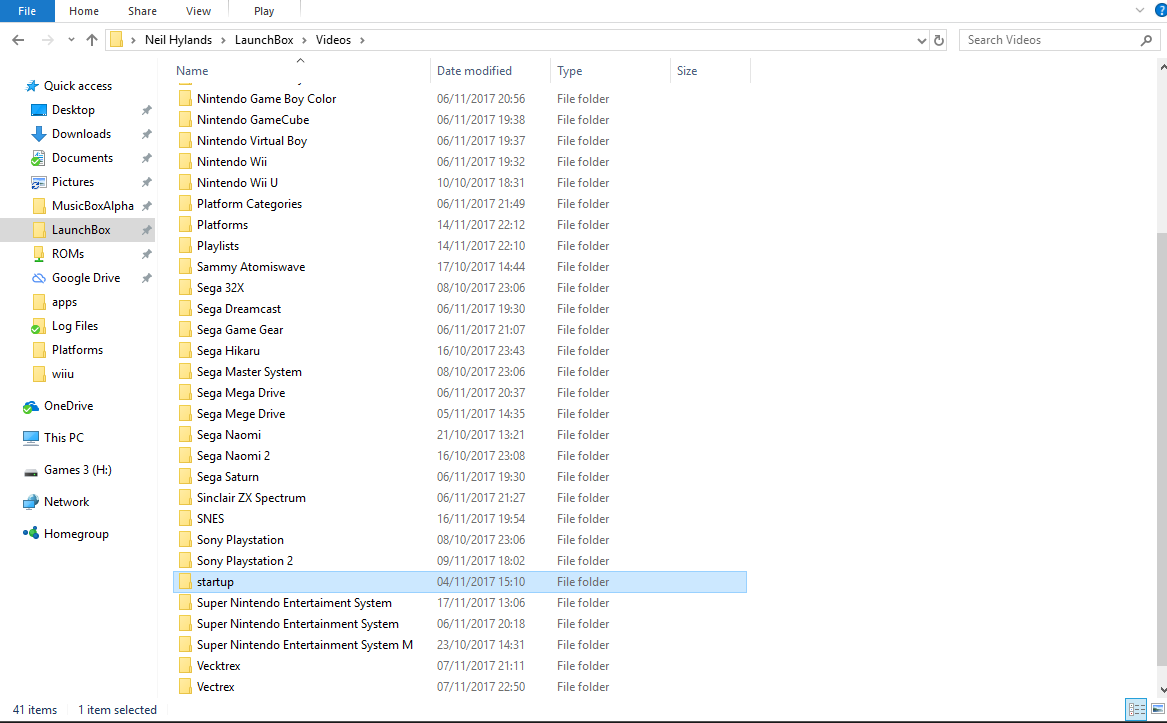1167x723 pixels.
Task: Click the Vecktrex folder icon
Action: click(185, 666)
